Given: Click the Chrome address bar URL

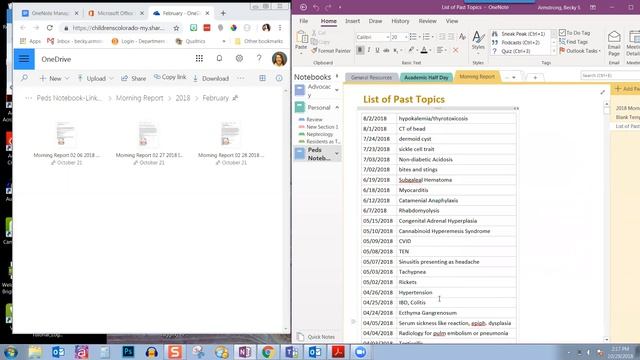Looking at the screenshot, I should point(118,28).
